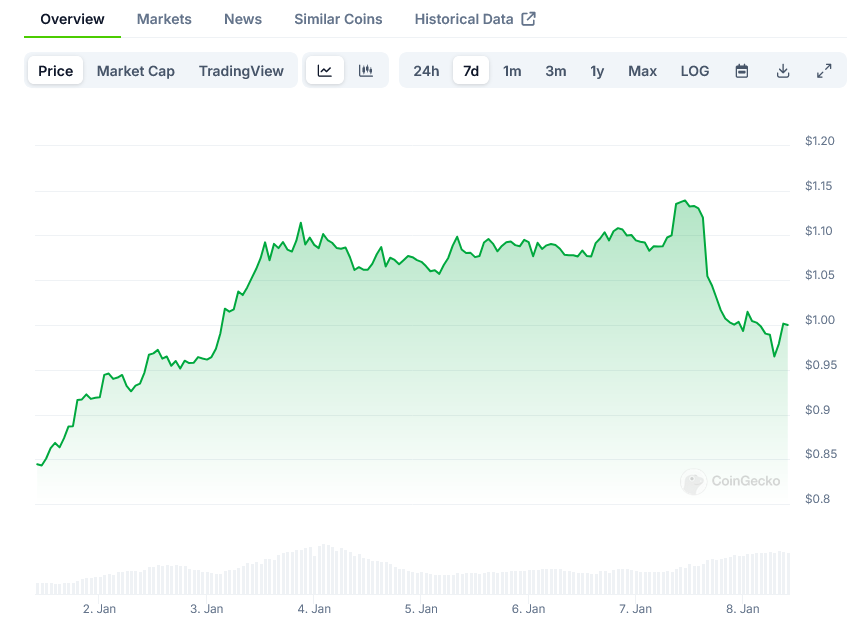Switch to candlestick chart view icon
The width and height of the screenshot is (847, 633).
[366, 71]
